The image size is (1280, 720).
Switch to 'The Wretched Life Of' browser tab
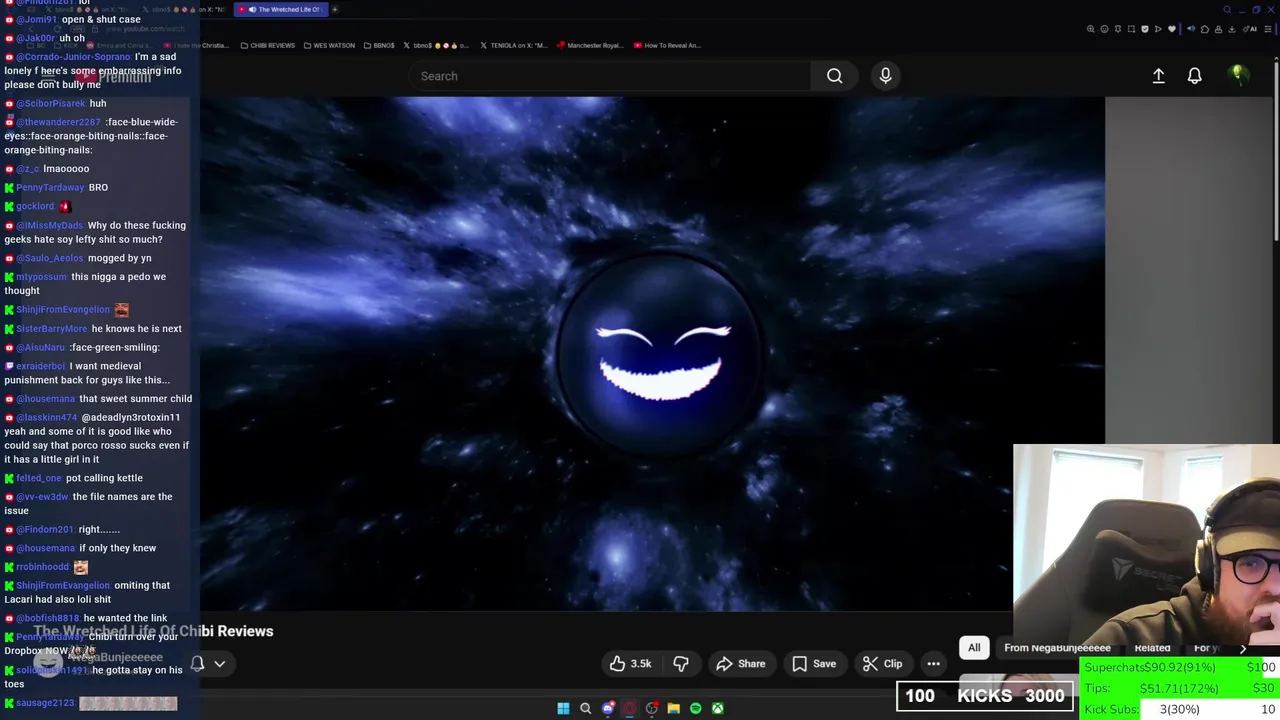point(281,10)
